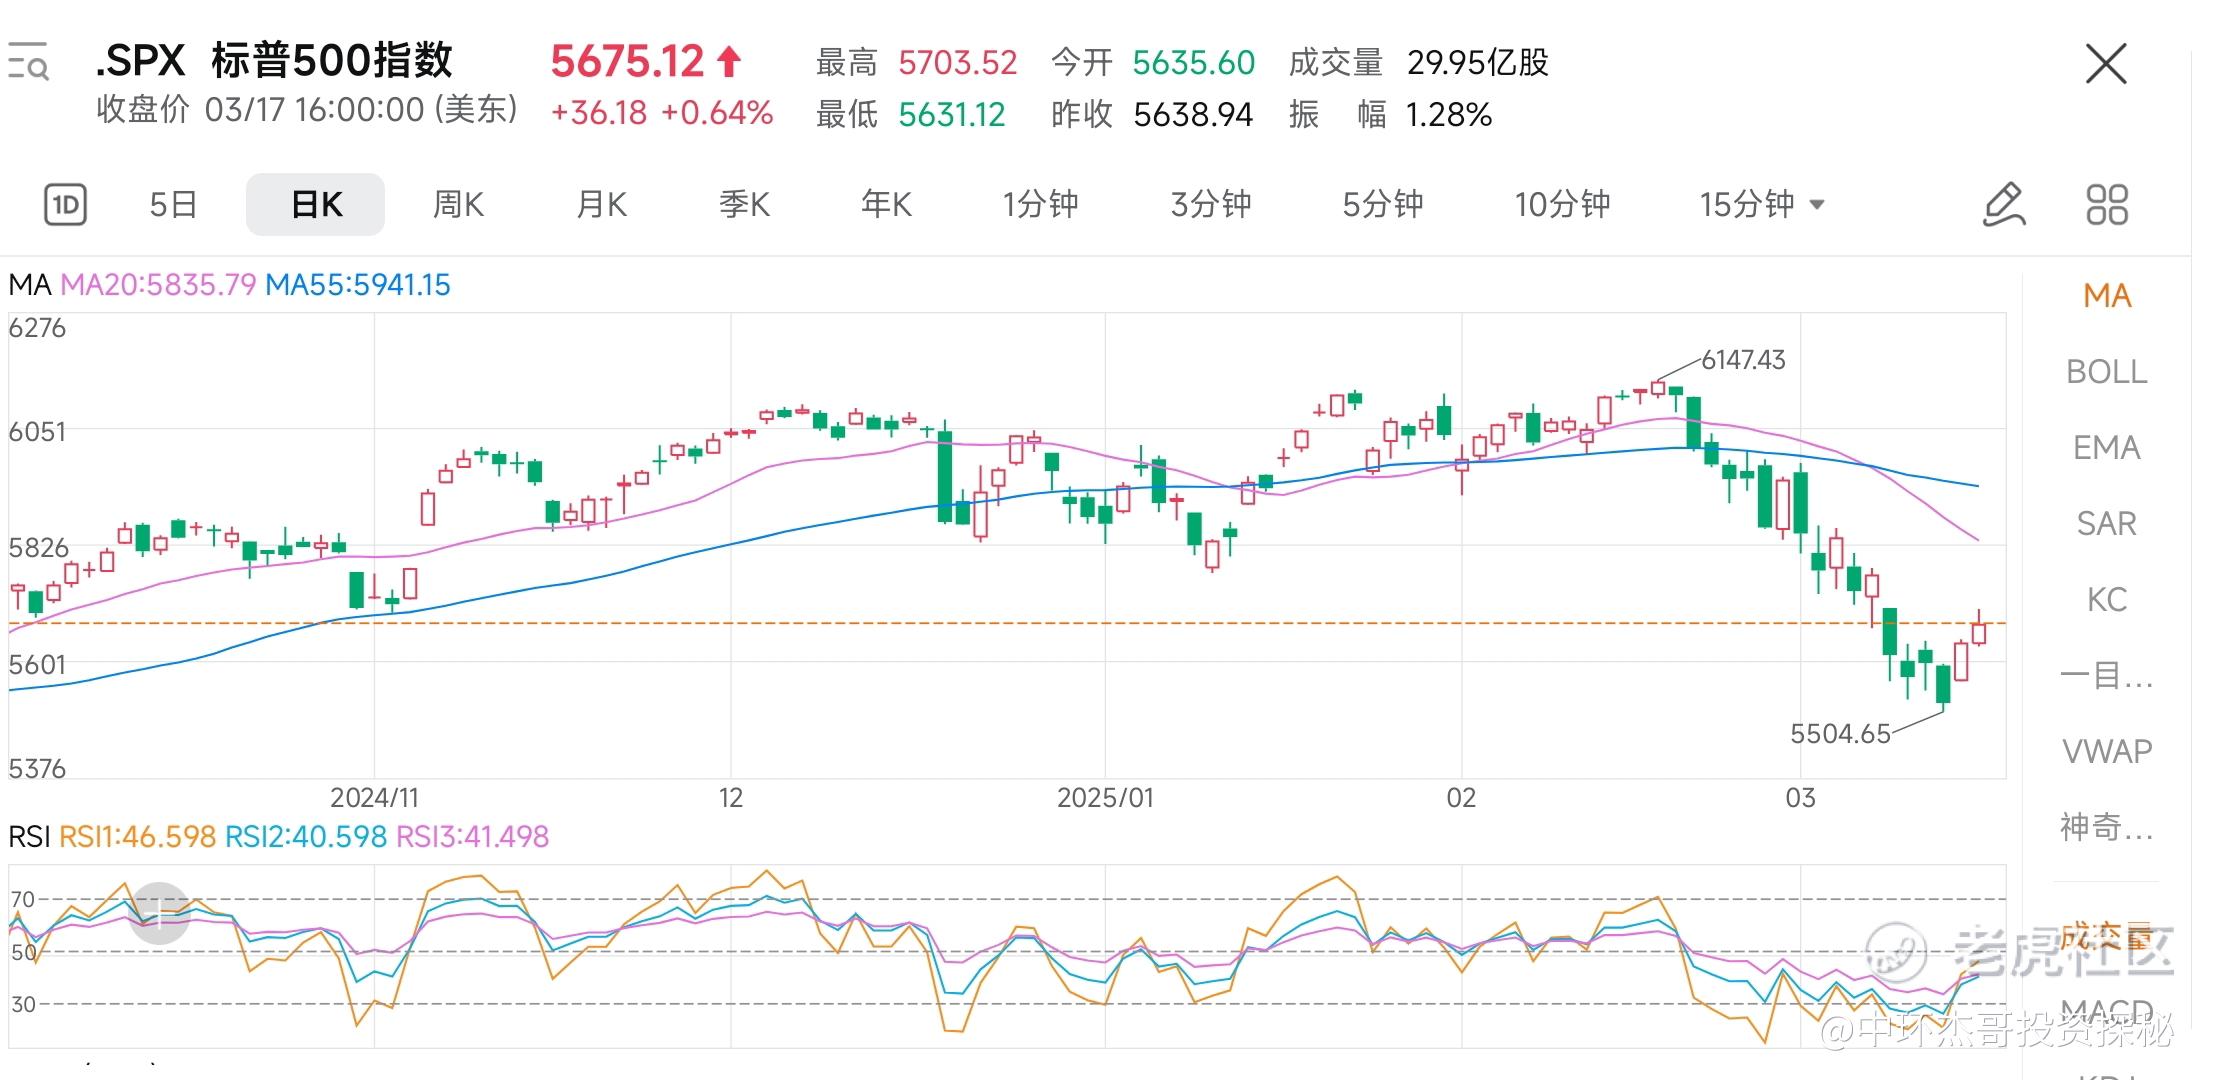The image size is (2218, 1080).
Task: Click the 5504.65 low price marker
Action: [1839, 734]
